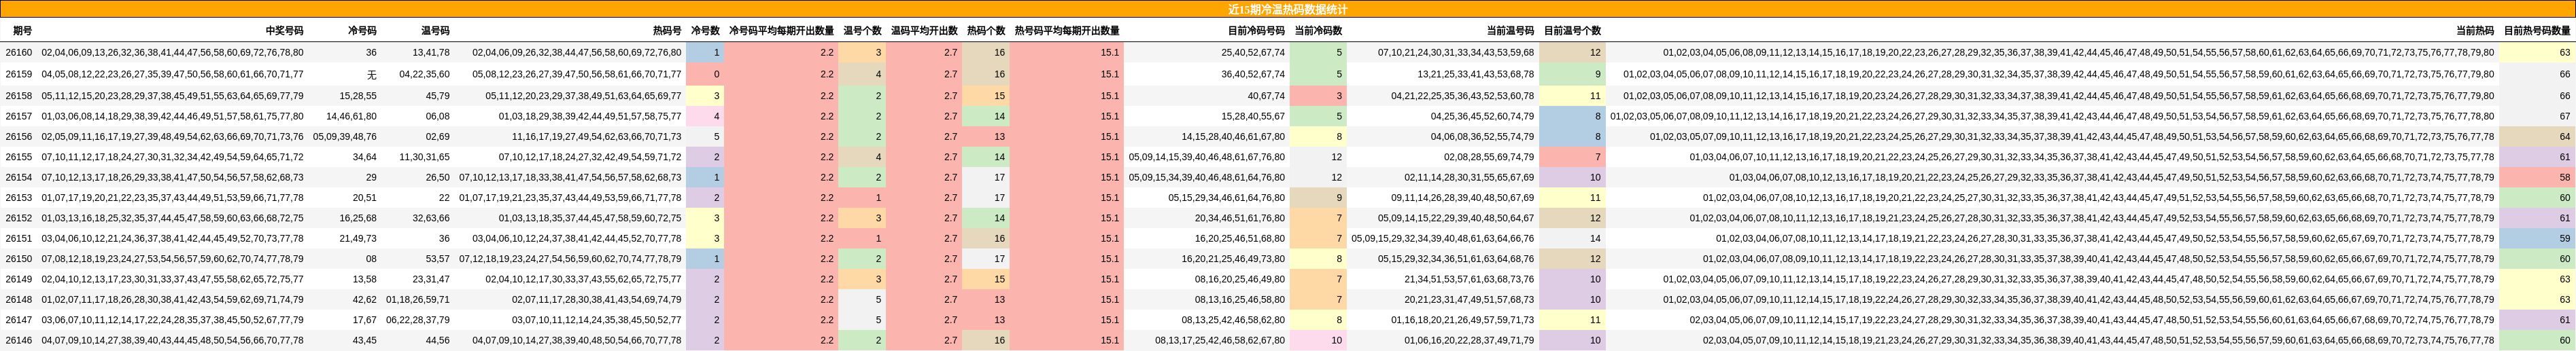
Task: Select period number 26158
Action: (x=19, y=96)
